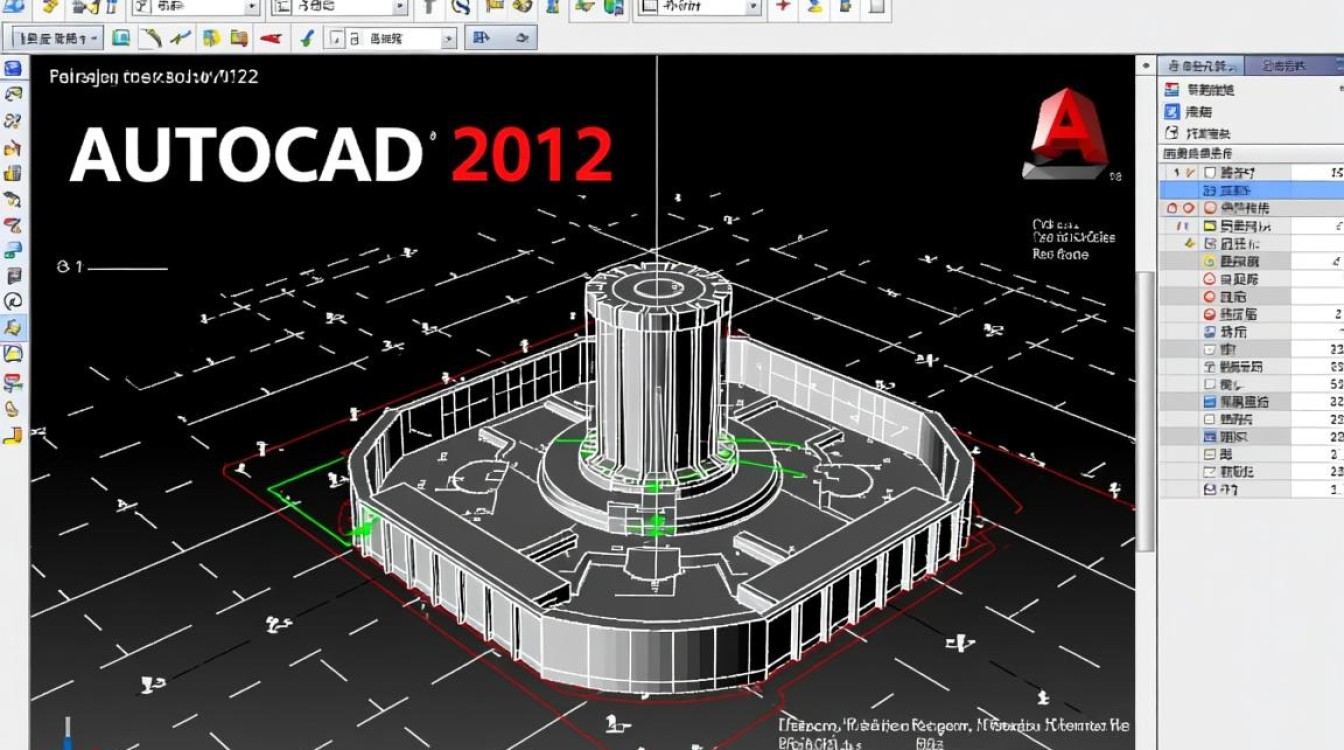Click the spiral circle icon in left toolbar

coord(13,301)
